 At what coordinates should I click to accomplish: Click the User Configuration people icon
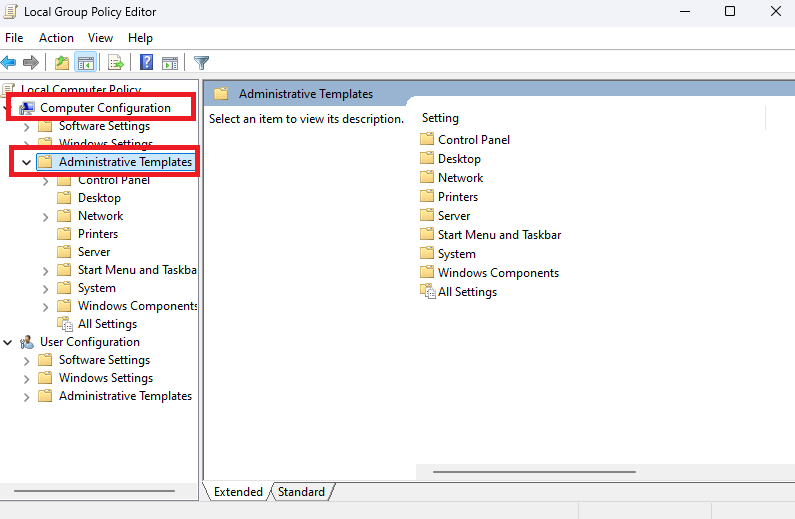27,343
